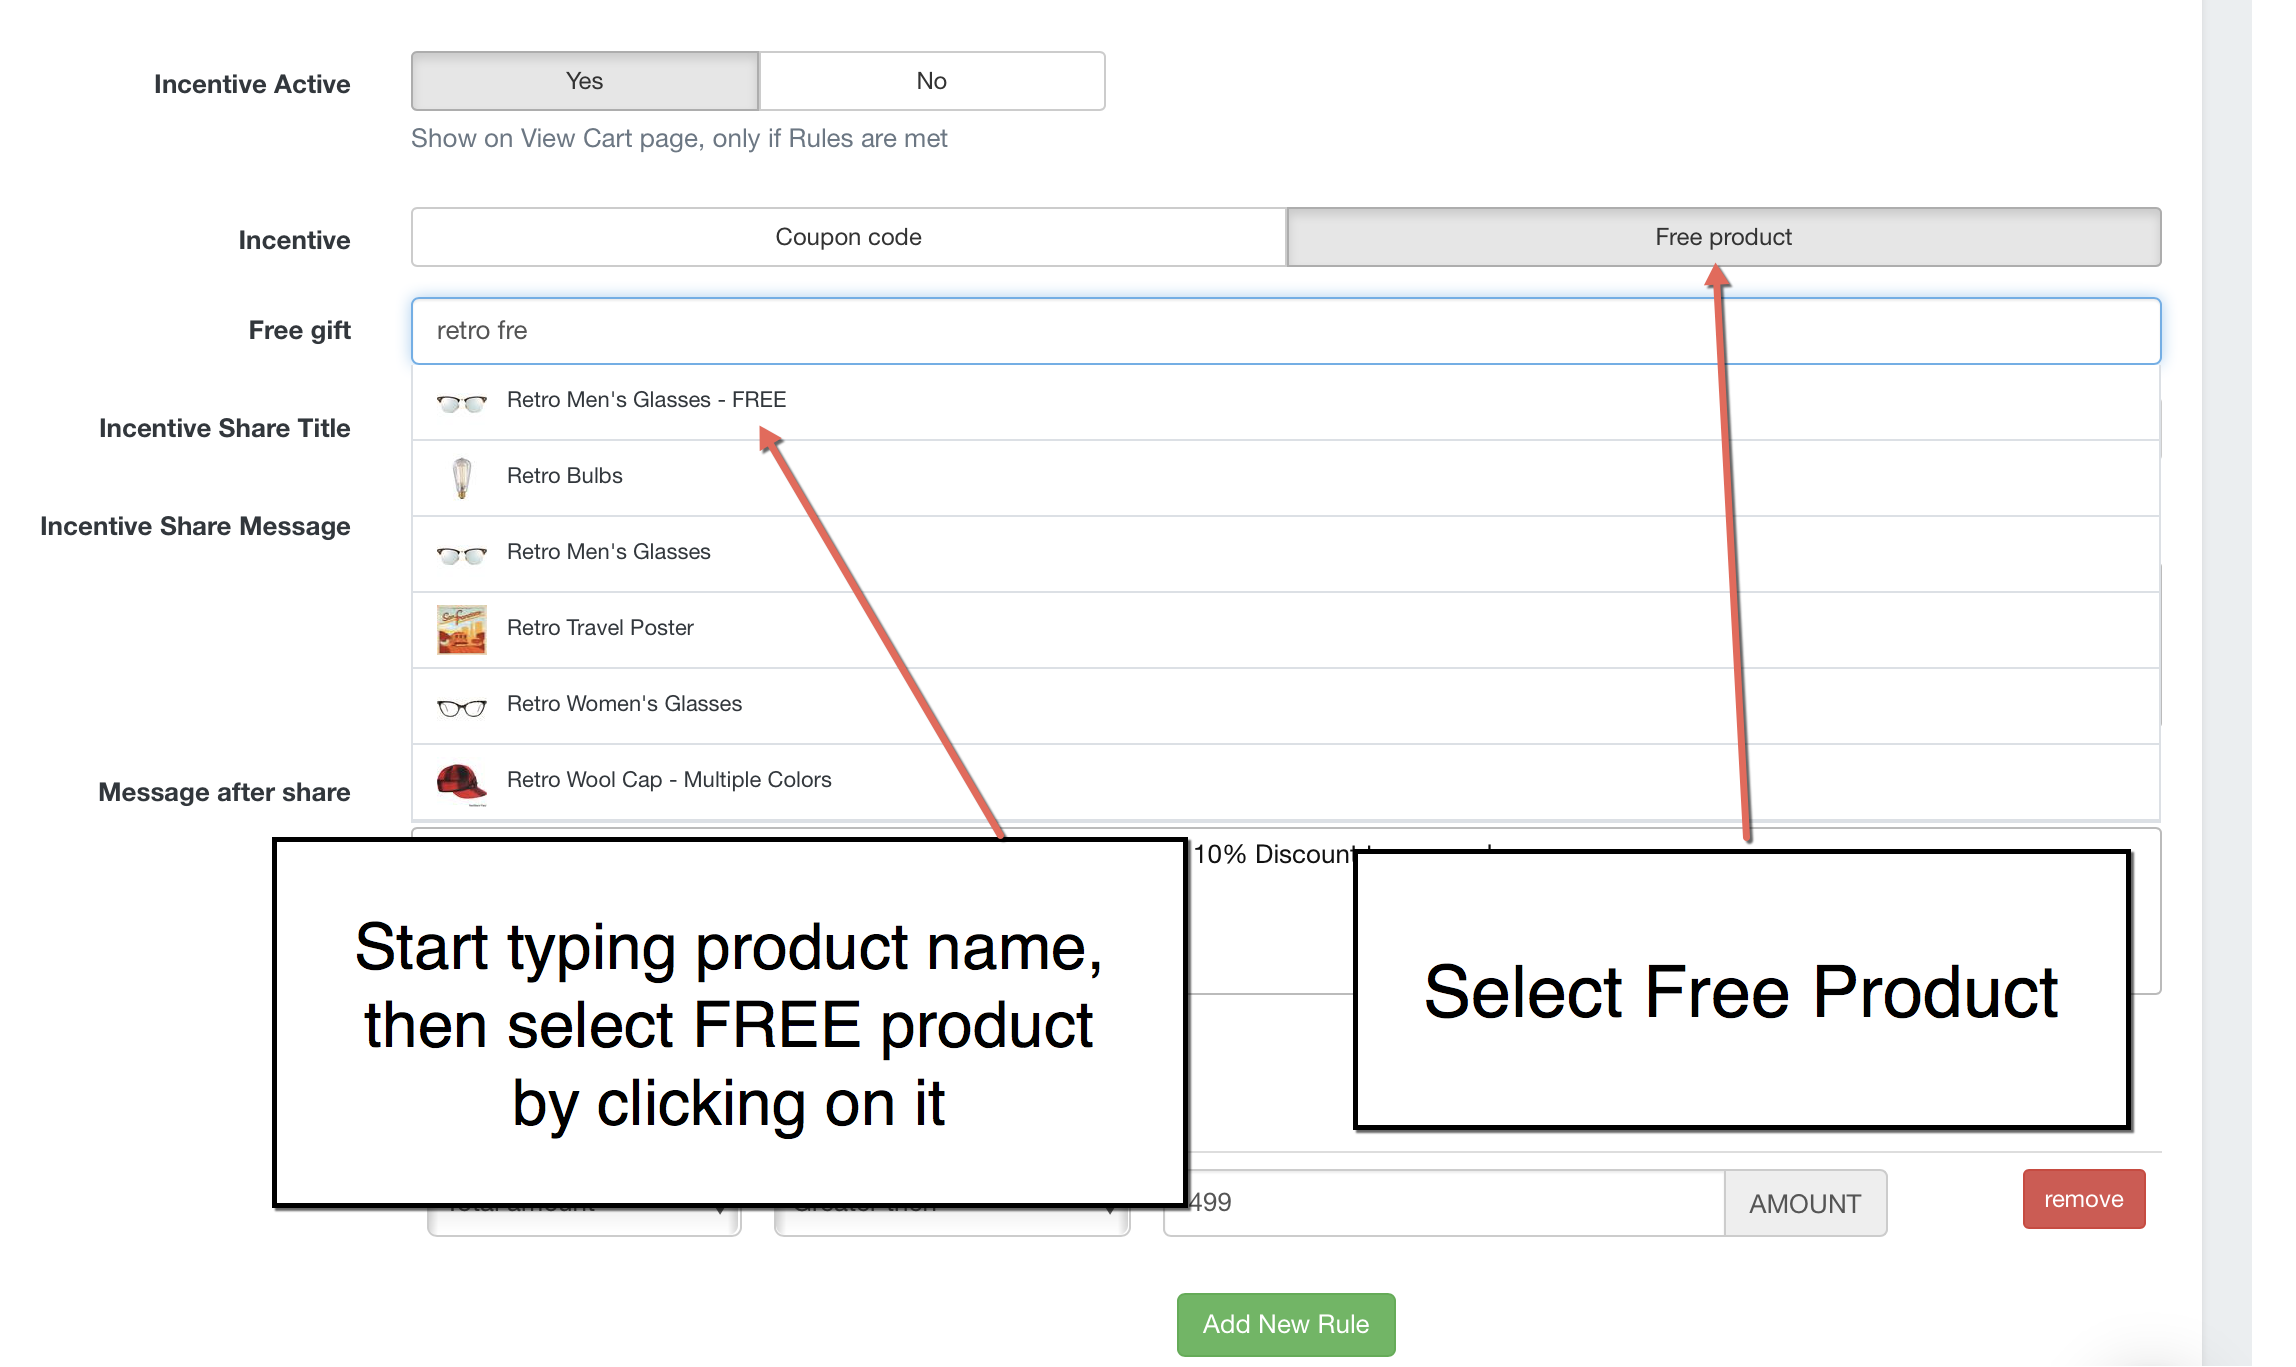This screenshot has height=1367, width=2296.
Task: Click the red remove button
Action: (x=2084, y=1199)
